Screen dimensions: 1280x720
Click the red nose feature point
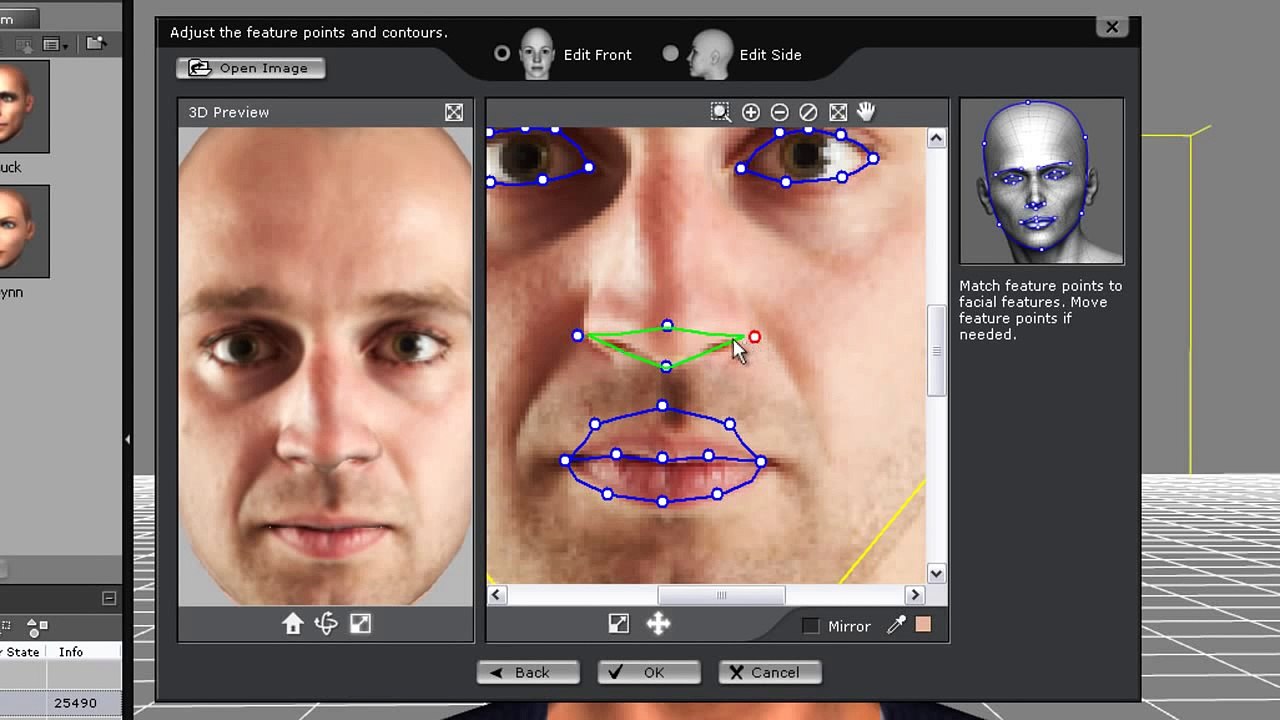click(x=754, y=337)
